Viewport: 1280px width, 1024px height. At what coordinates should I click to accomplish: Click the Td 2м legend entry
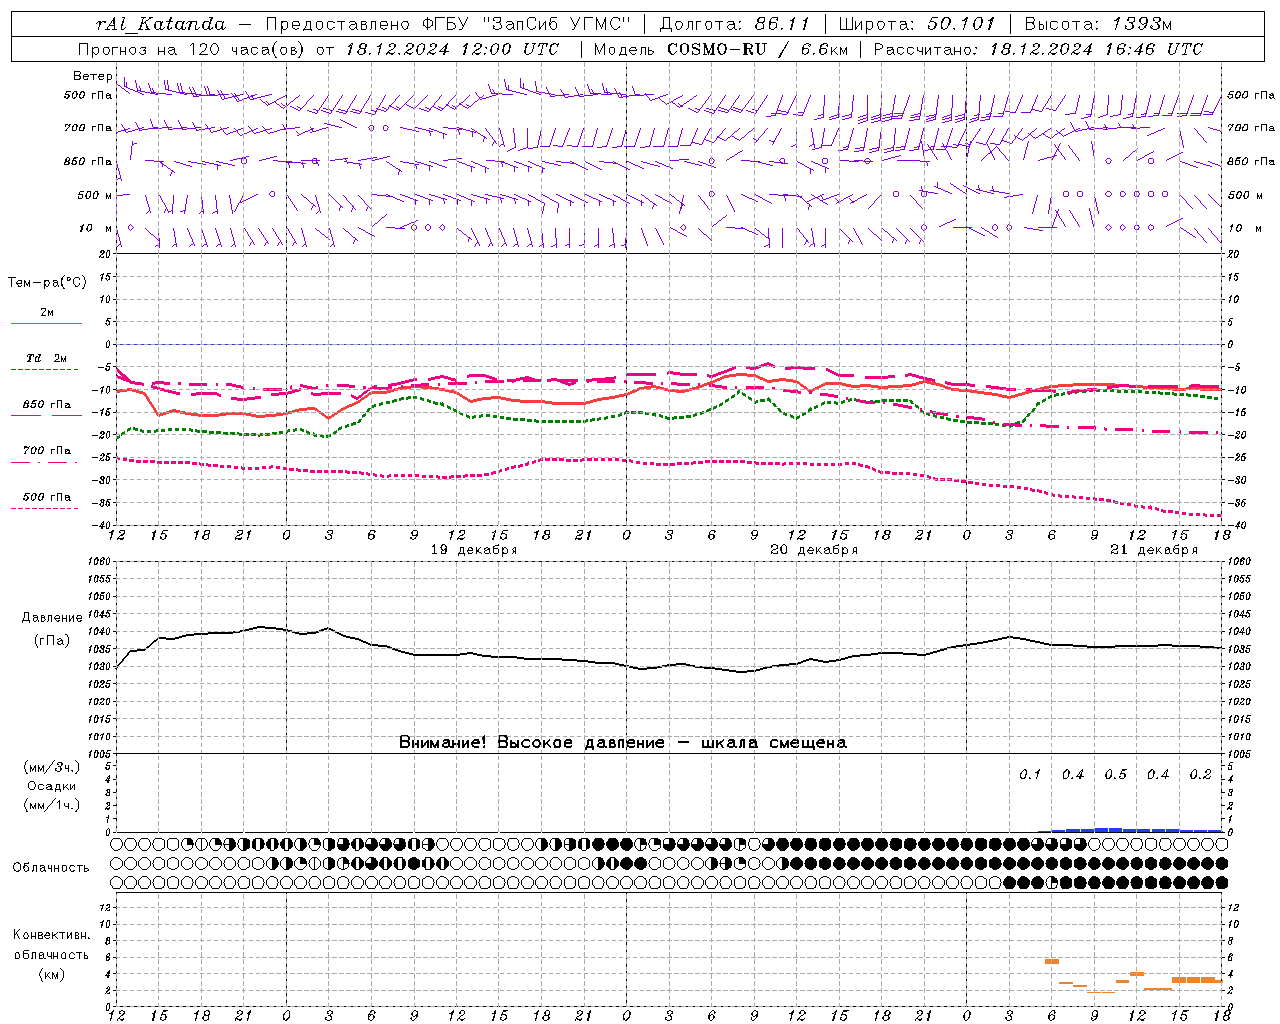point(46,358)
